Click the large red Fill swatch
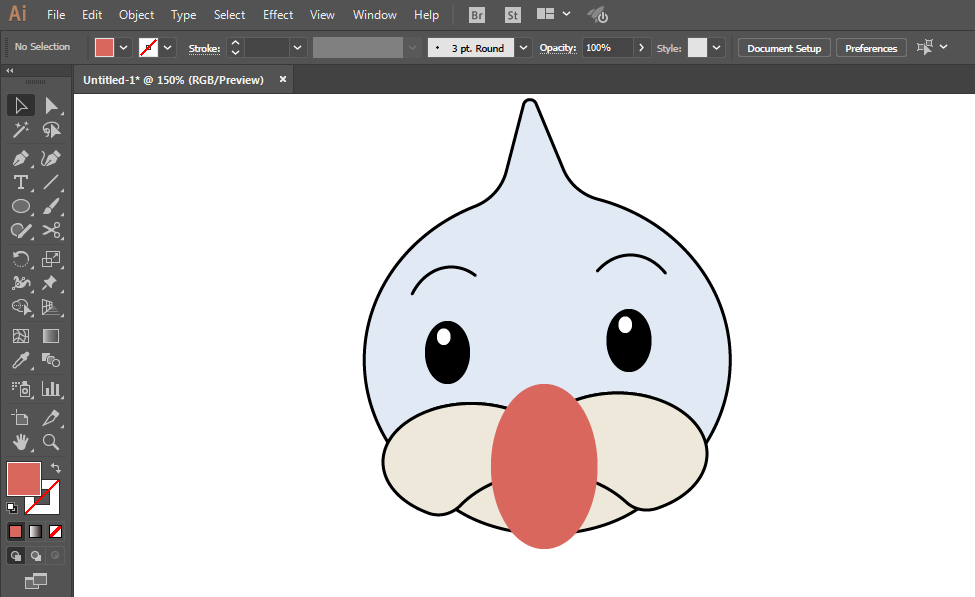Image resolution: width=975 pixels, height=597 pixels. coord(23,478)
